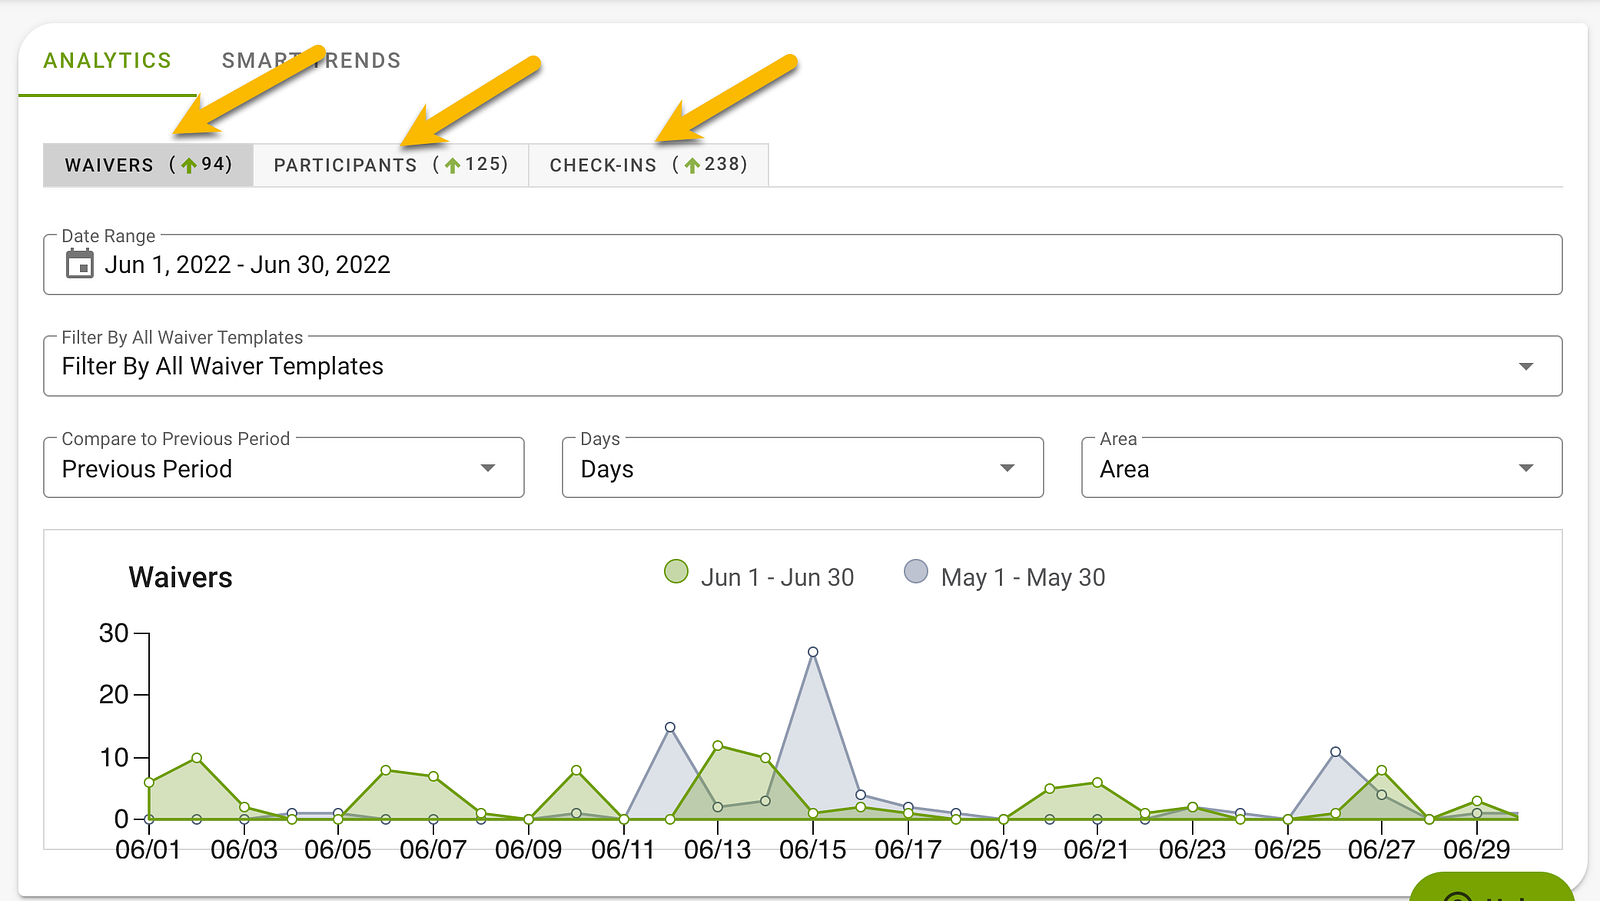The image size is (1600, 901).
Task: Select the Participants tab
Action: coord(391,165)
